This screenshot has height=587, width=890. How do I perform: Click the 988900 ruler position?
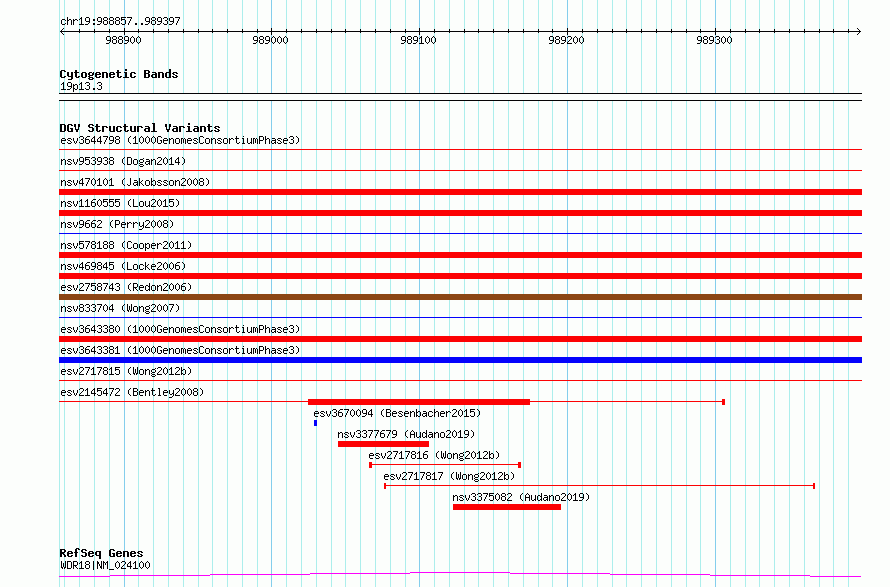[123, 40]
